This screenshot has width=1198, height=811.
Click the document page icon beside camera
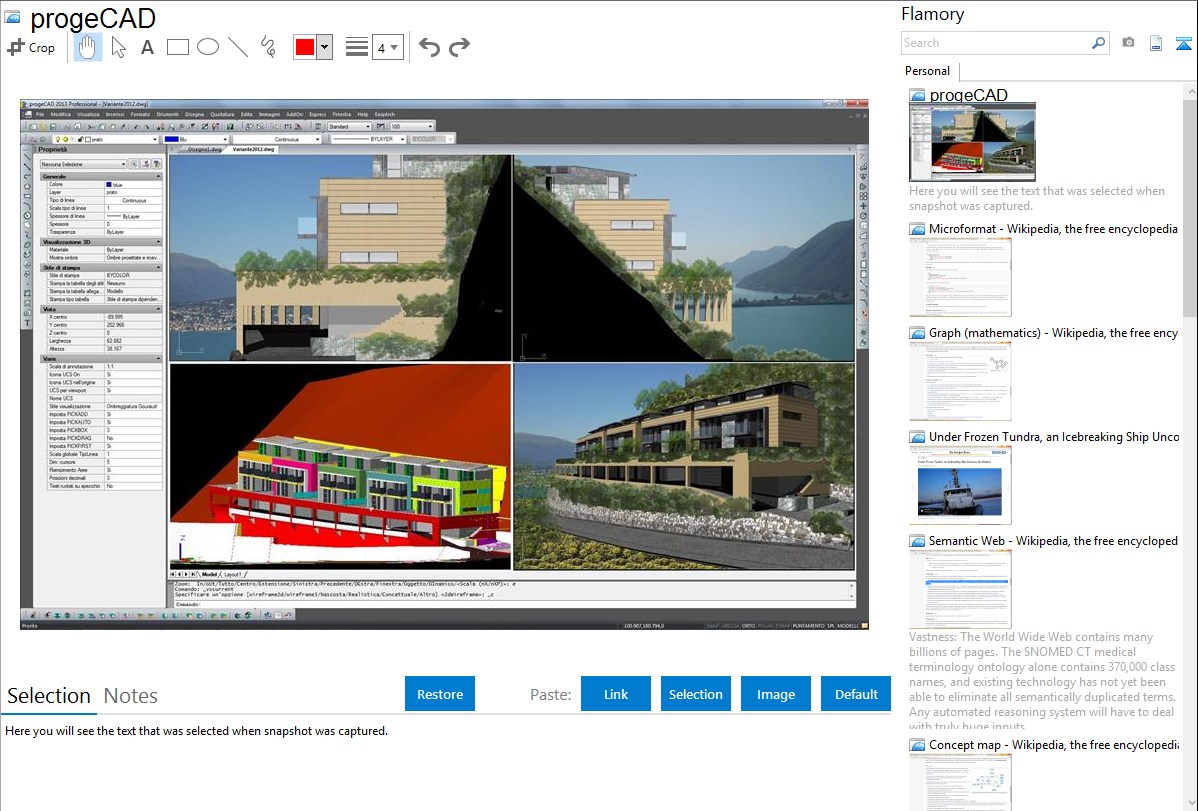pyautogui.click(x=1156, y=43)
